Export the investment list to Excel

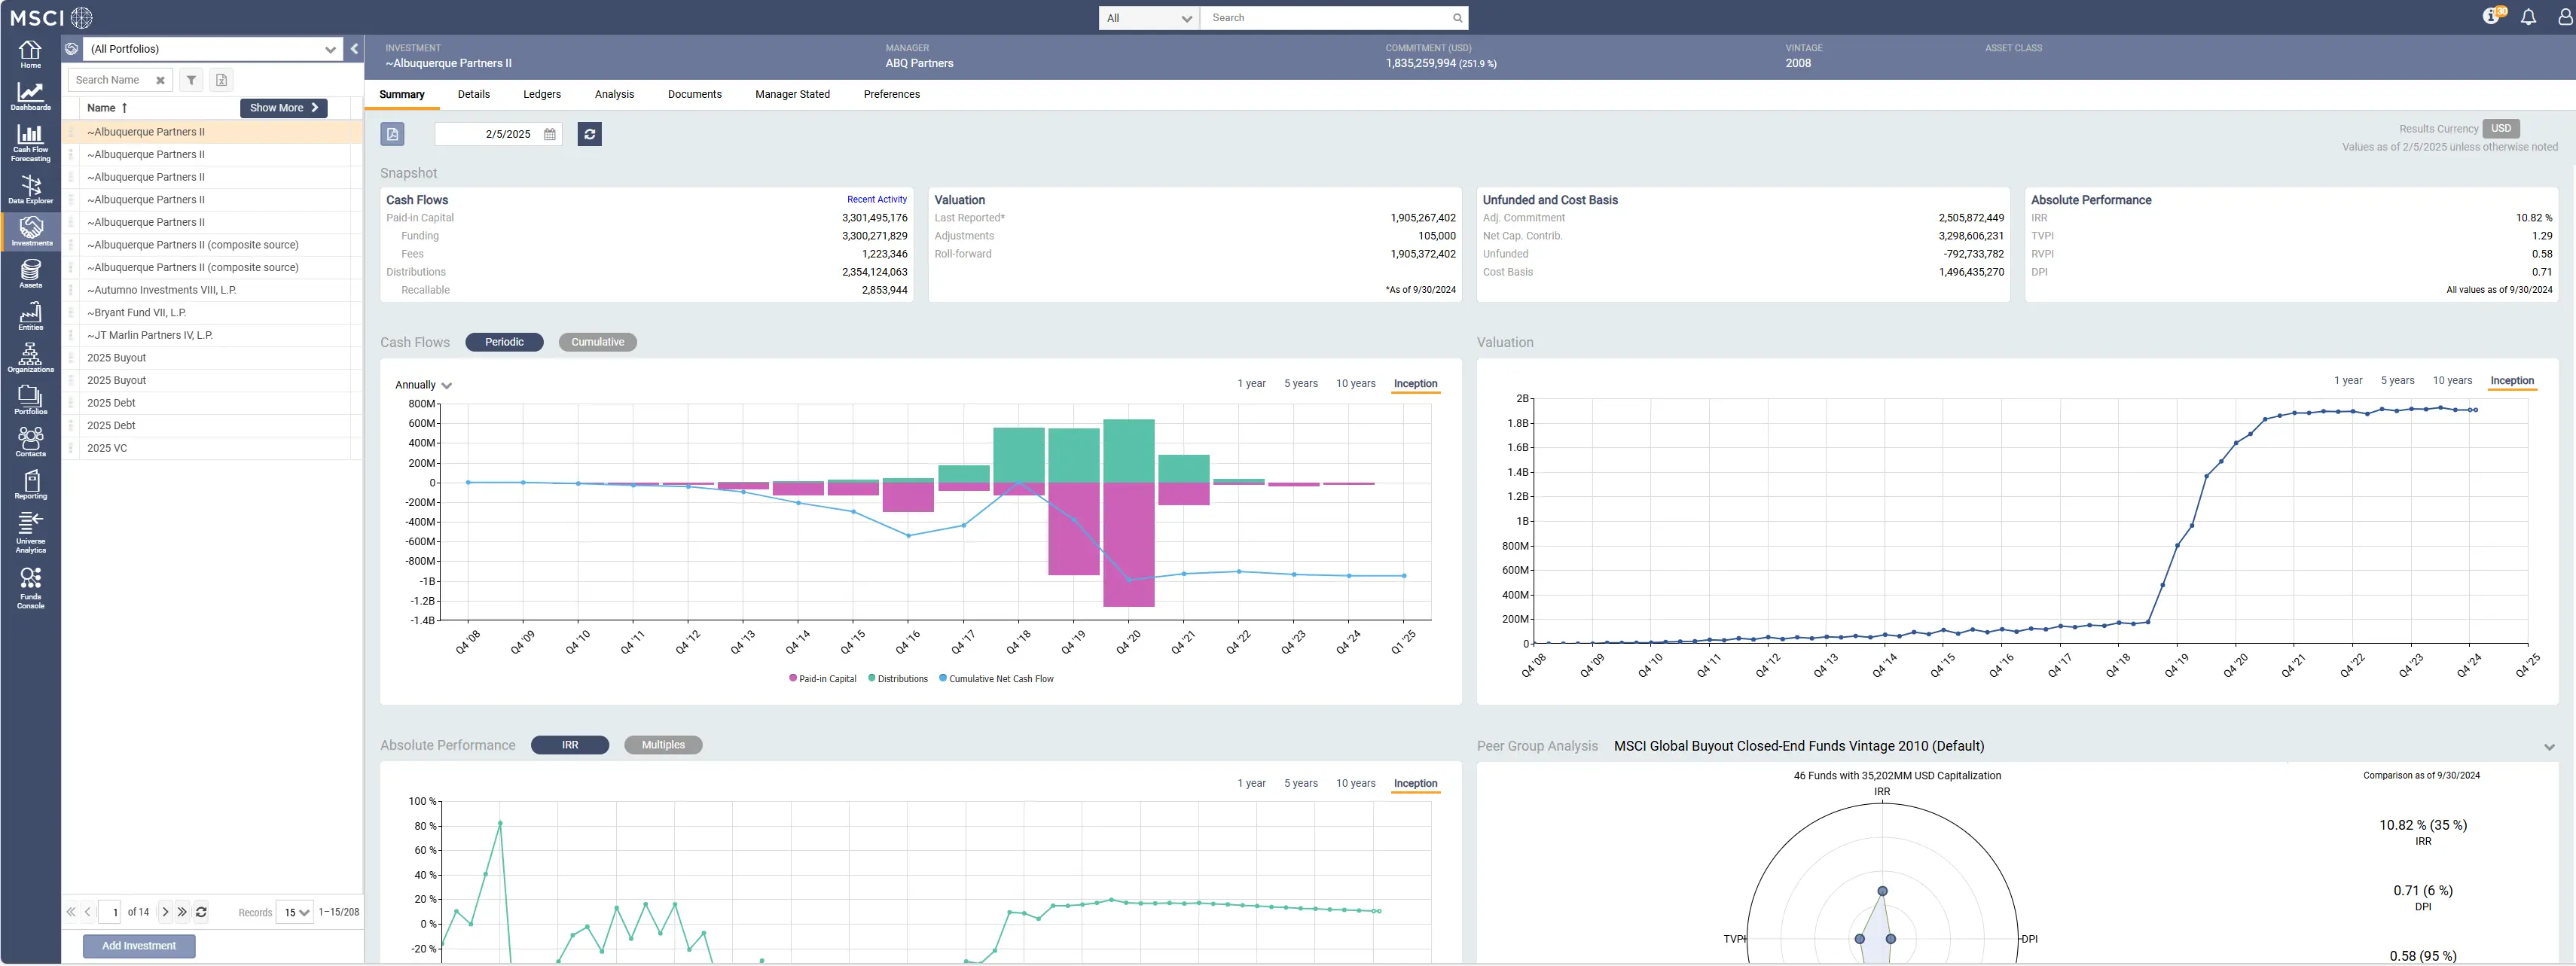pos(222,80)
